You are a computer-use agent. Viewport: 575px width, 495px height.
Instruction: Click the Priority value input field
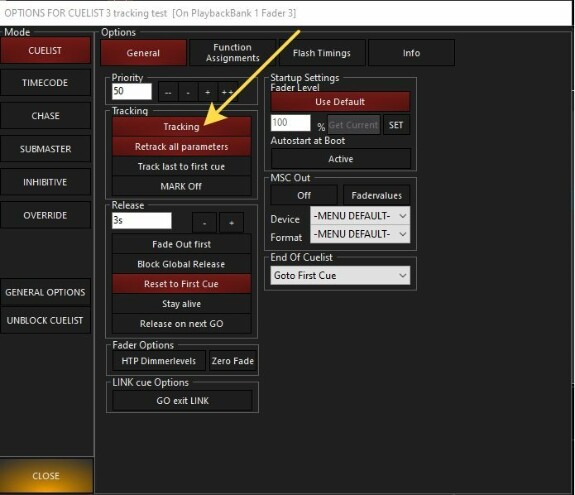[132, 91]
